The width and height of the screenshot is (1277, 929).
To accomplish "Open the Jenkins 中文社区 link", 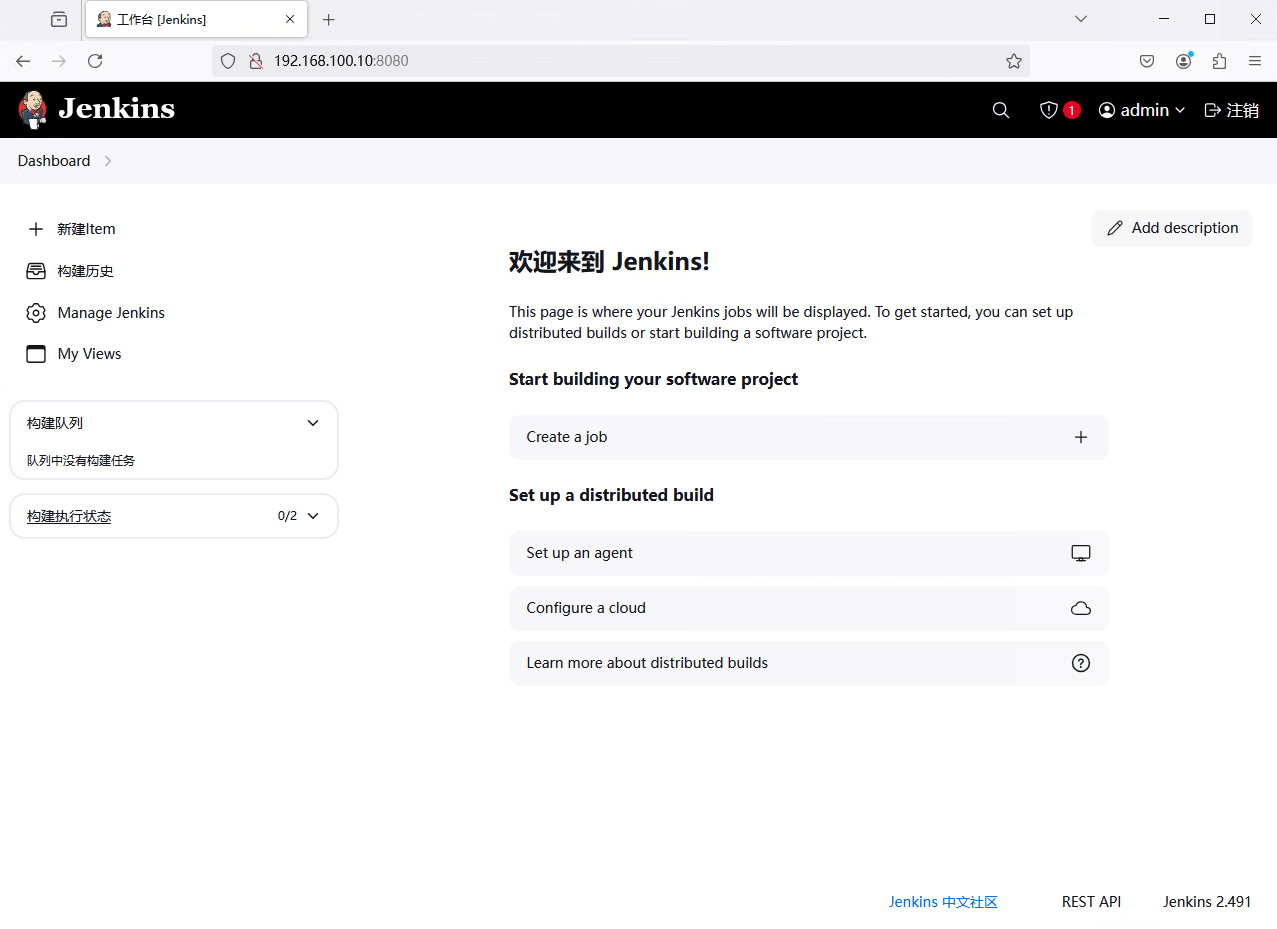I will tap(943, 902).
